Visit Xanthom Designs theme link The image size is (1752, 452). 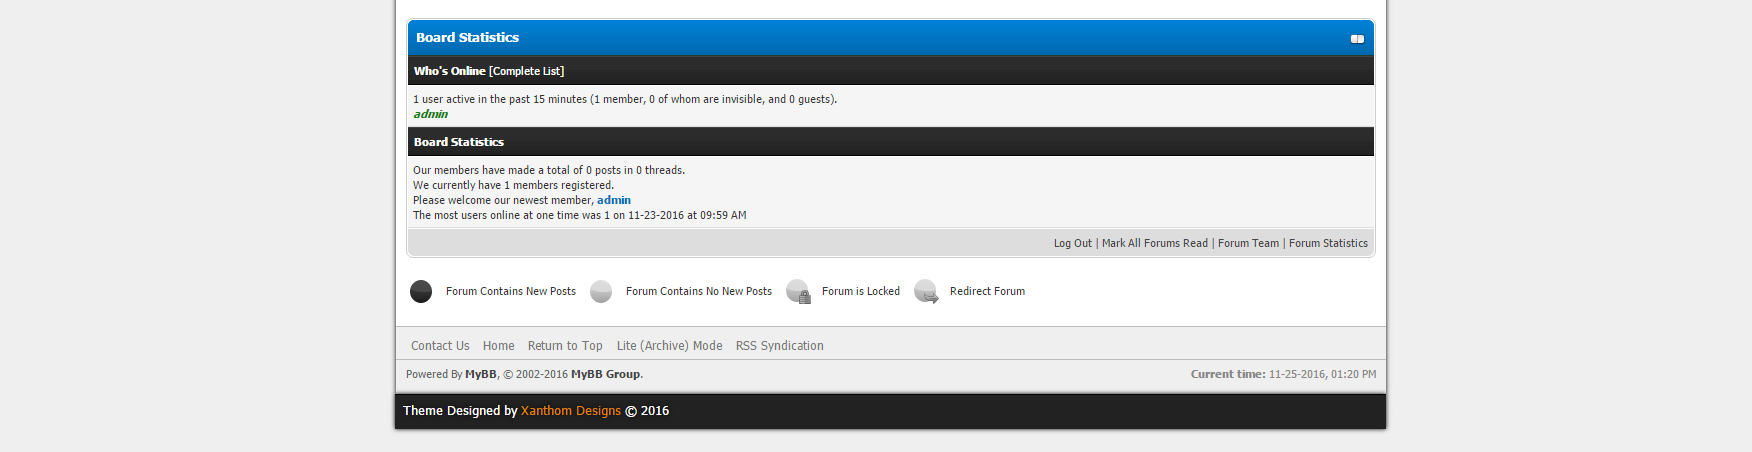(x=571, y=411)
